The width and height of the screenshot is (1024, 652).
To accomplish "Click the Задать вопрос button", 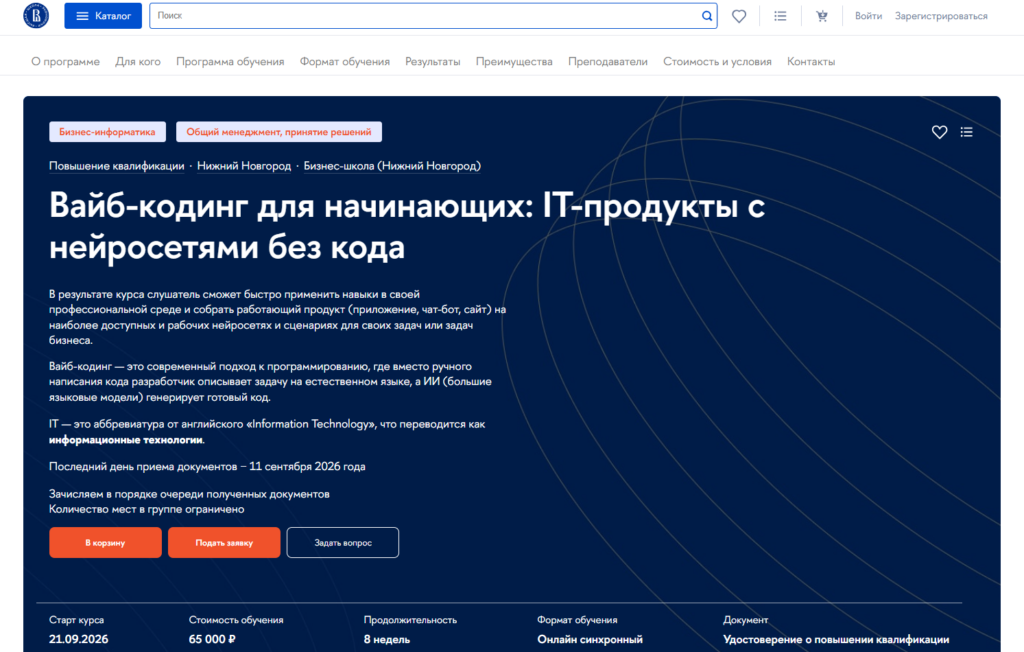I will point(343,542).
